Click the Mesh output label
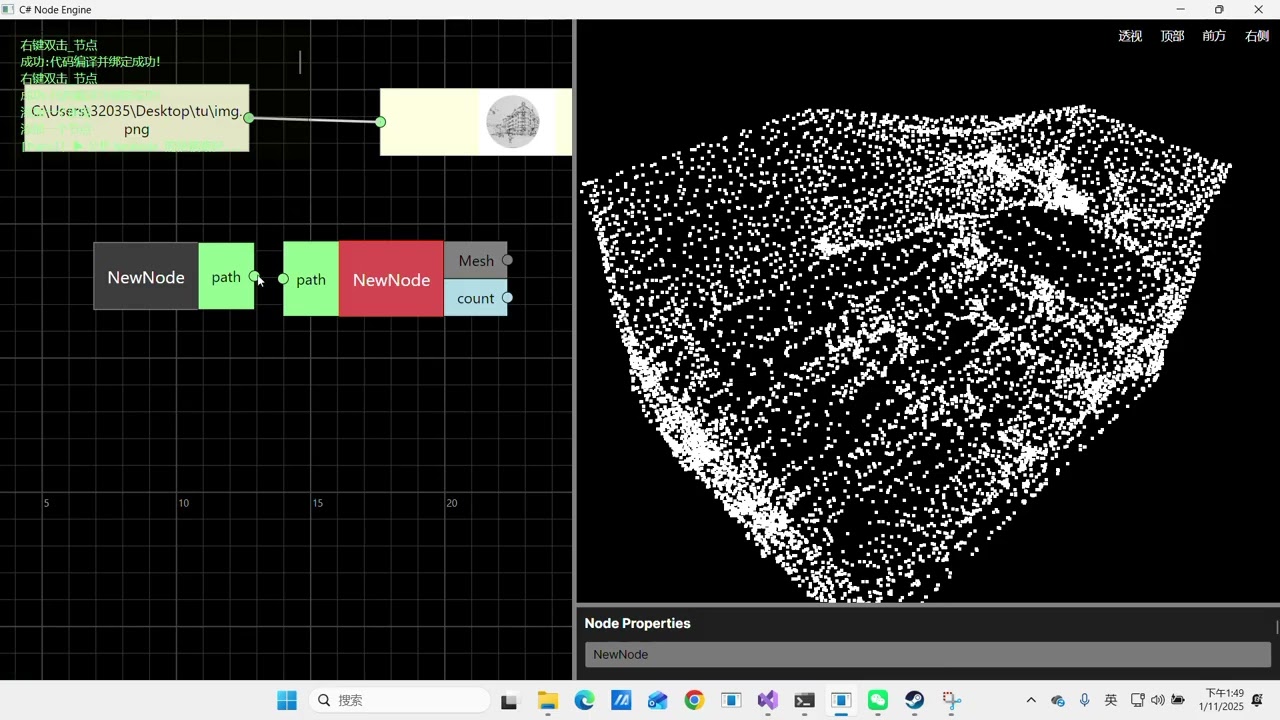 click(476, 260)
